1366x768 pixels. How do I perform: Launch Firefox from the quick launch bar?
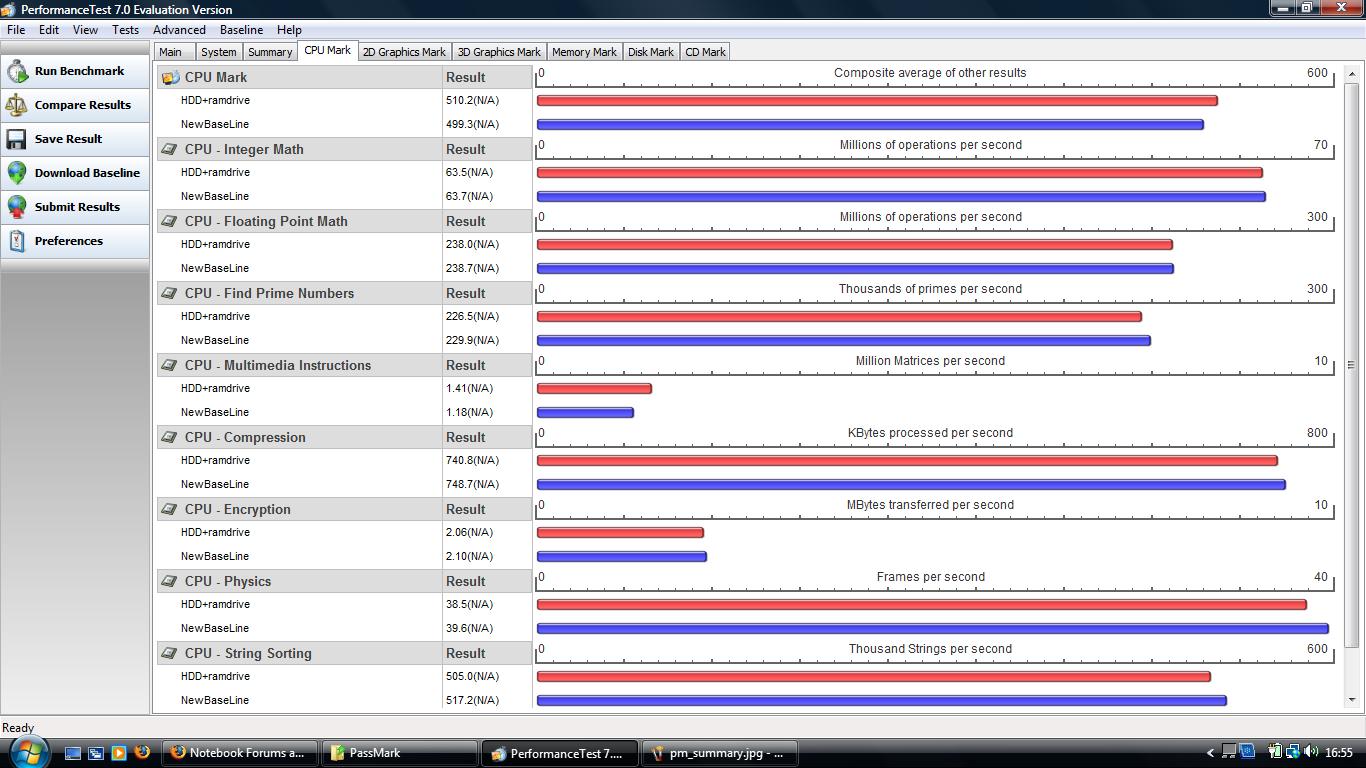[142, 752]
